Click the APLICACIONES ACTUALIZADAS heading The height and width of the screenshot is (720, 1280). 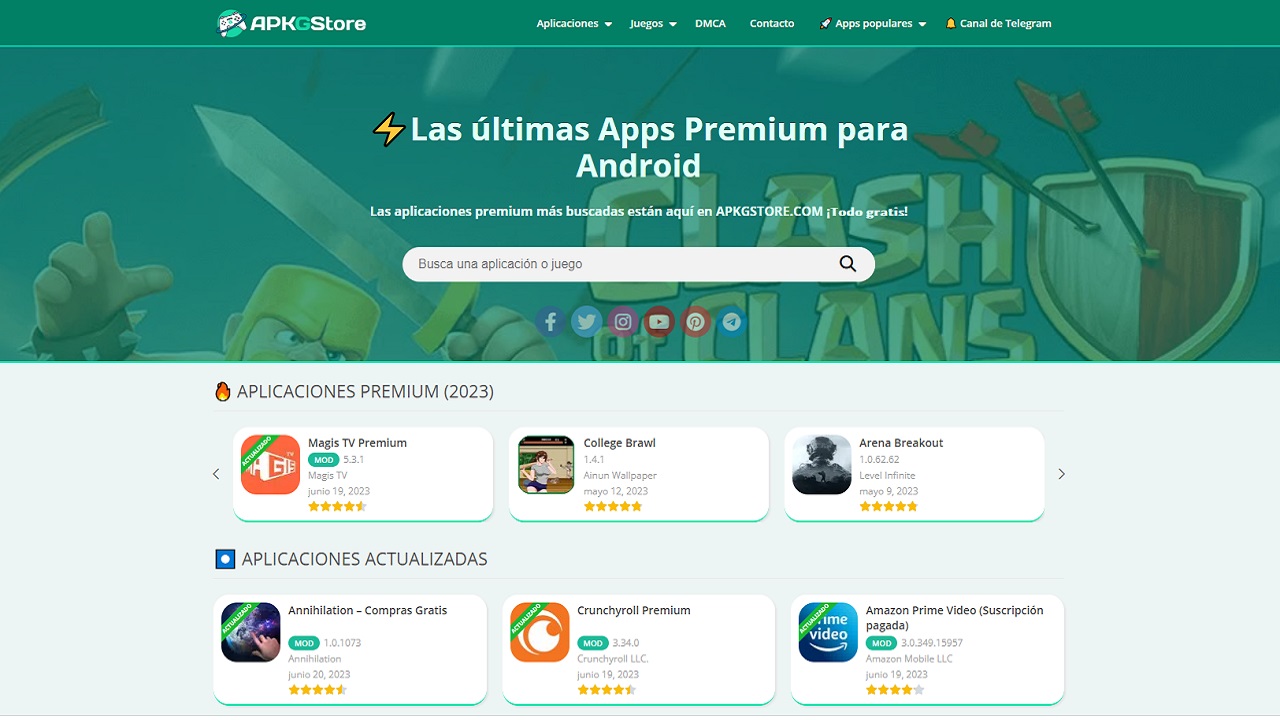364,559
